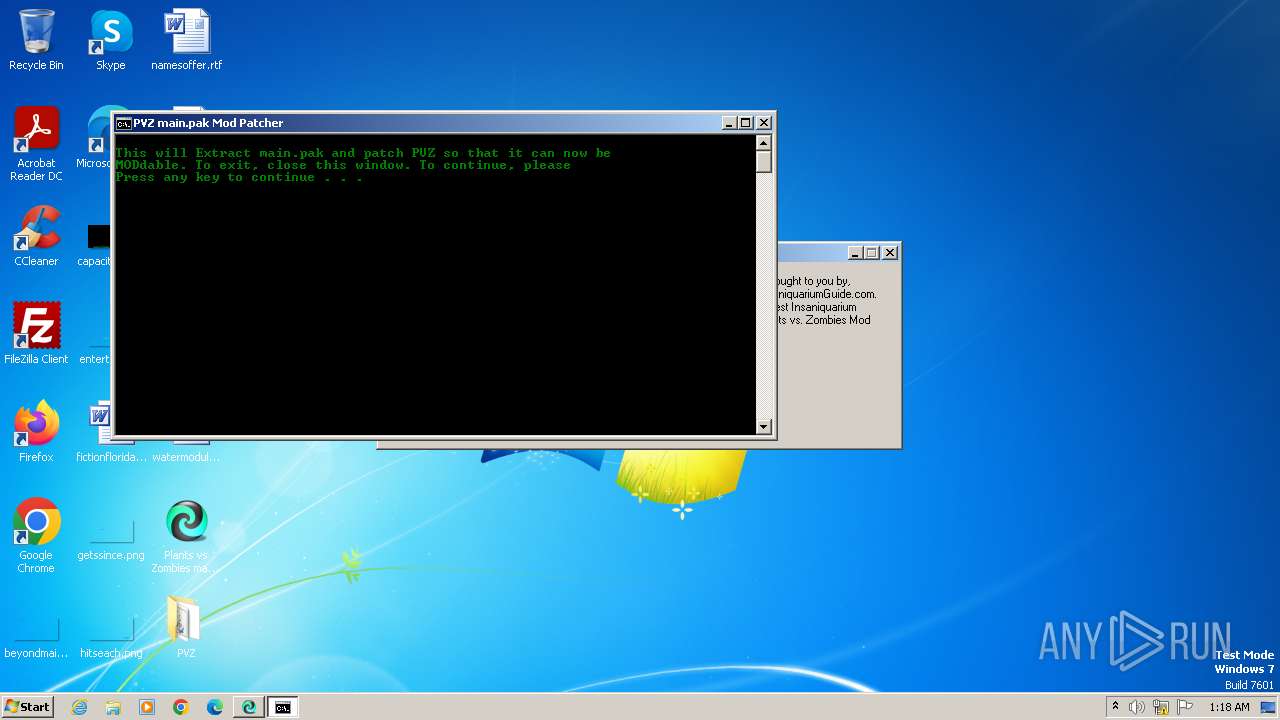
Task: Click the console scrollbar up arrow
Action: [764, 142]
